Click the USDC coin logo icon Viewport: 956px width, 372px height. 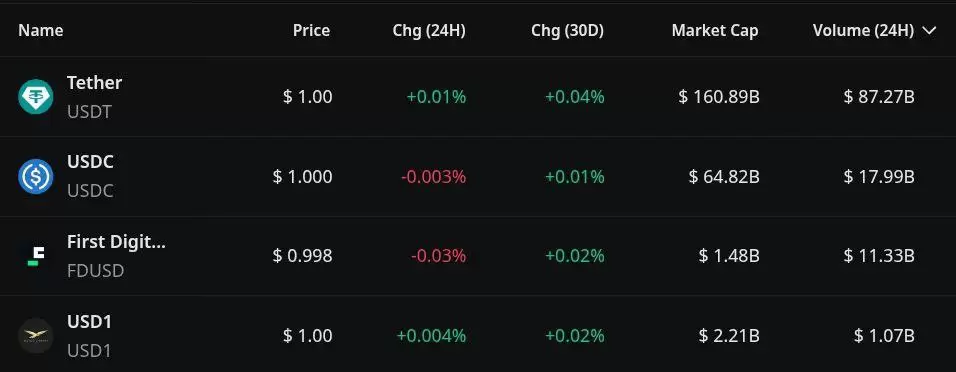35,176
